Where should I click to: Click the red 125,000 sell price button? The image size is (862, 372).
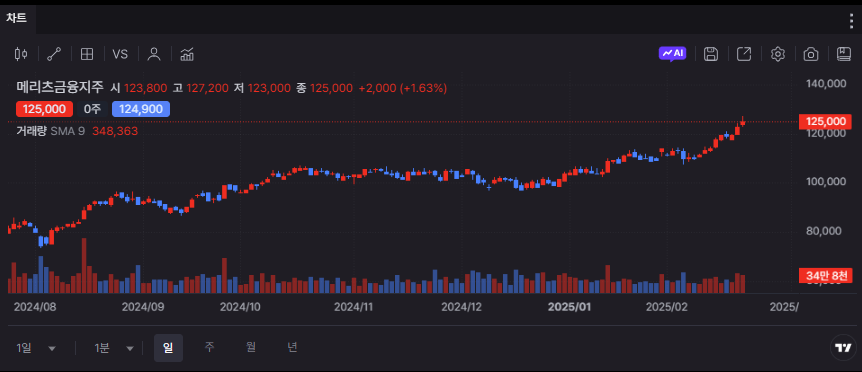45,109
